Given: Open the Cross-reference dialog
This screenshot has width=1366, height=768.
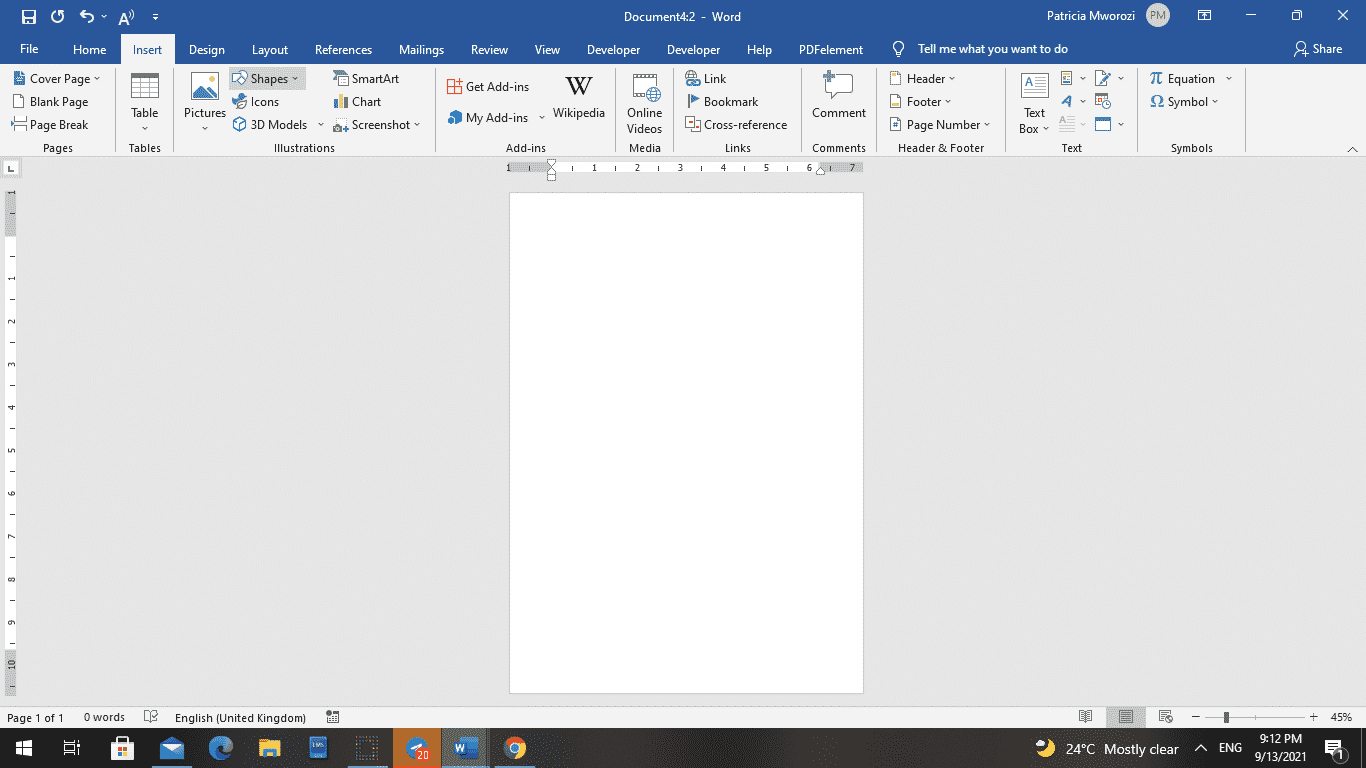Looking at the screenshot, I should 737,124.
